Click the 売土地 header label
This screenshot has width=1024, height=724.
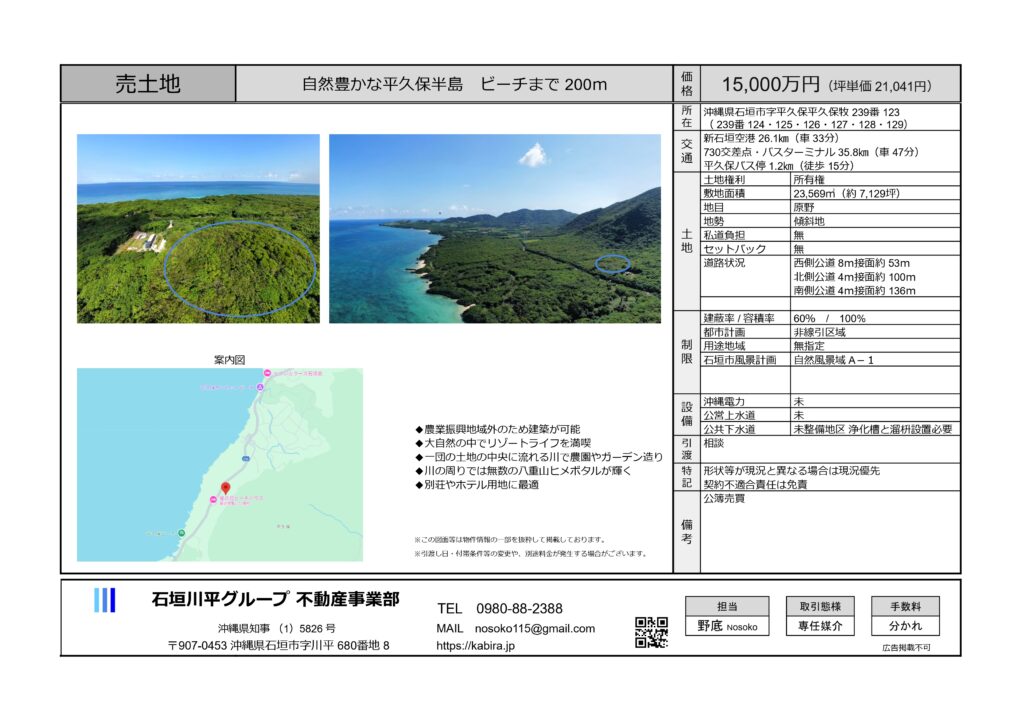tap(148, 85)
